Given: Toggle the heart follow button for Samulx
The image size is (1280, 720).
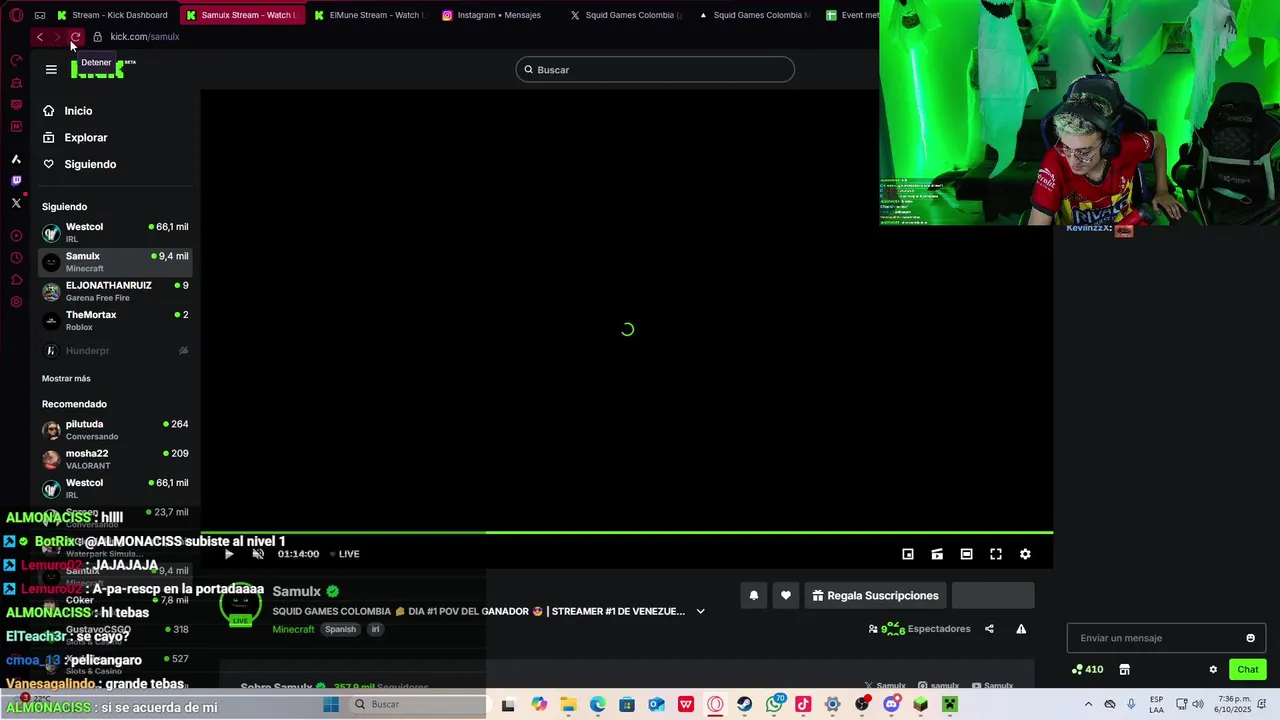Looking at the screenshot, I should coord(786,596).
